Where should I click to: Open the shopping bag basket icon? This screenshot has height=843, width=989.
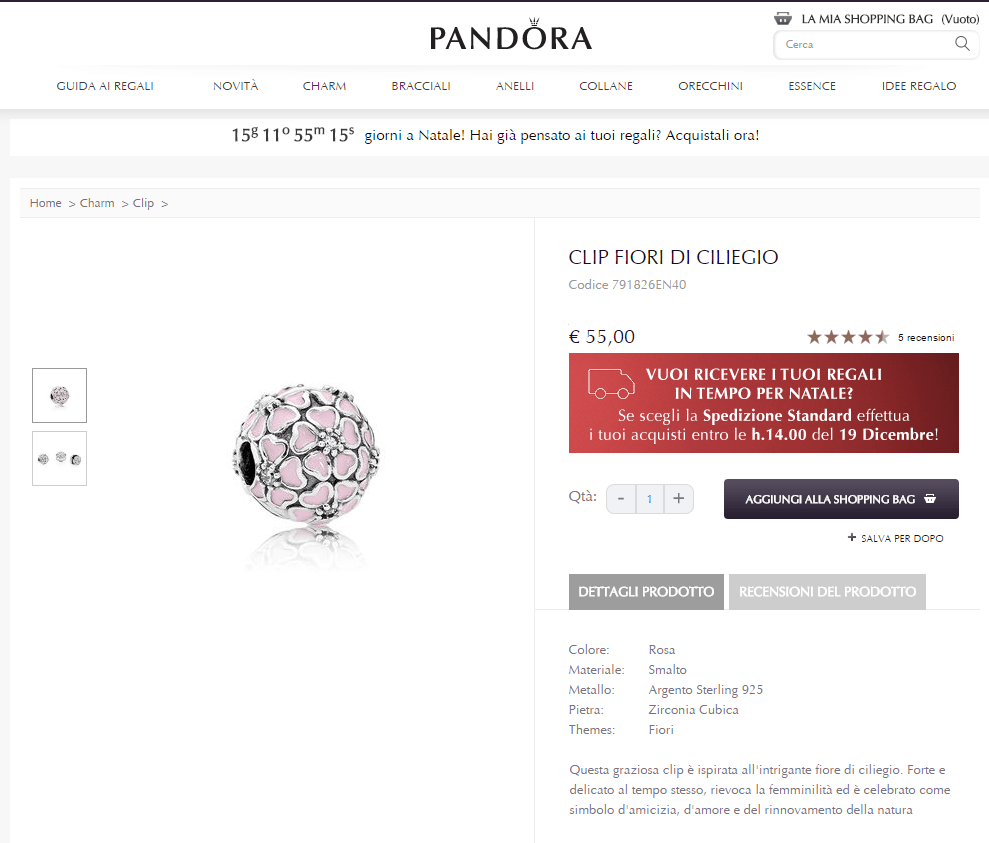[x=783, y=19]
